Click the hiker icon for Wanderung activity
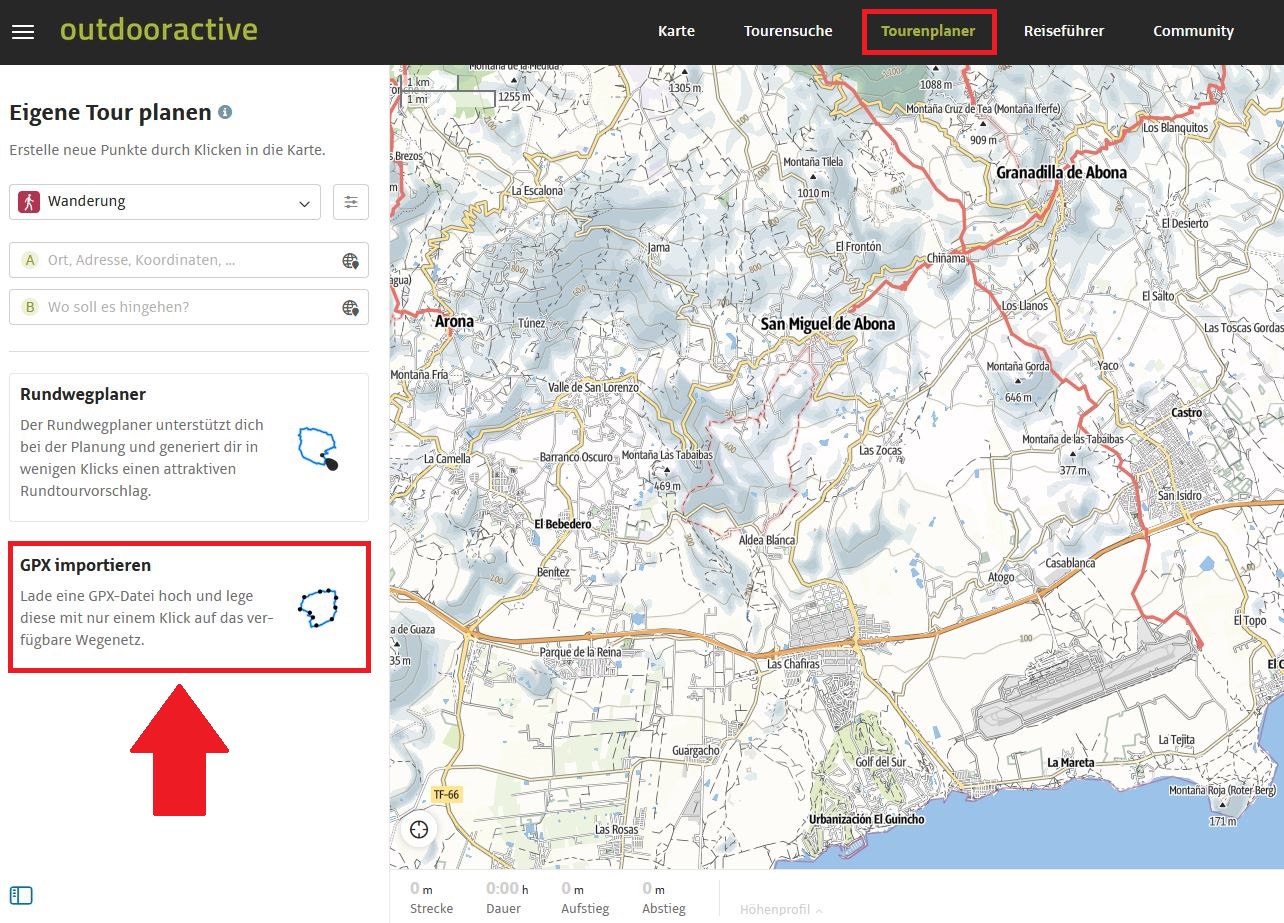Image resolution: width=1284 pixels, height=923 pixels. point(29,202)
